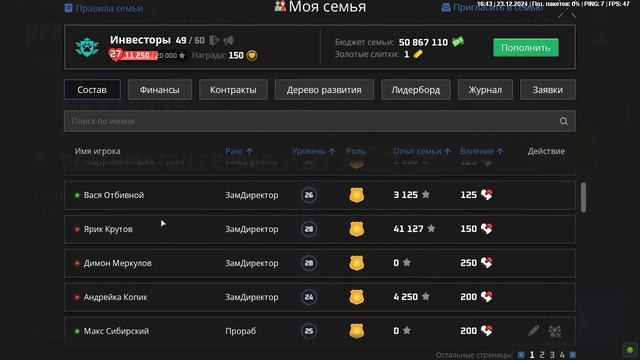
Task: Sort members by Влияние column
Action: (482, 151)
